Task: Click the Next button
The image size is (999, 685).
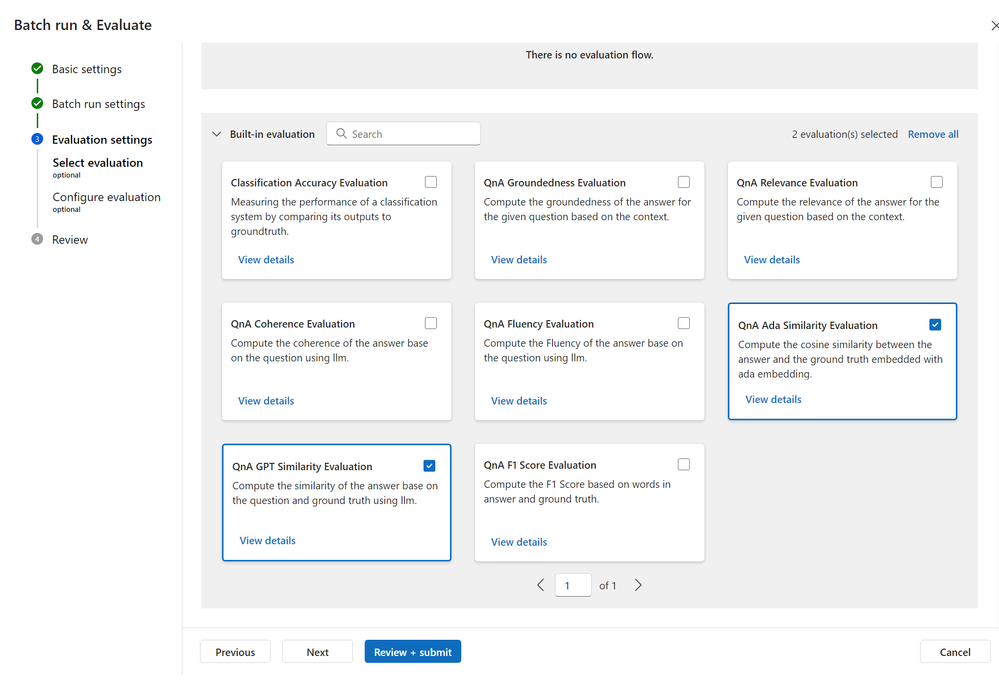Action: 317,651
